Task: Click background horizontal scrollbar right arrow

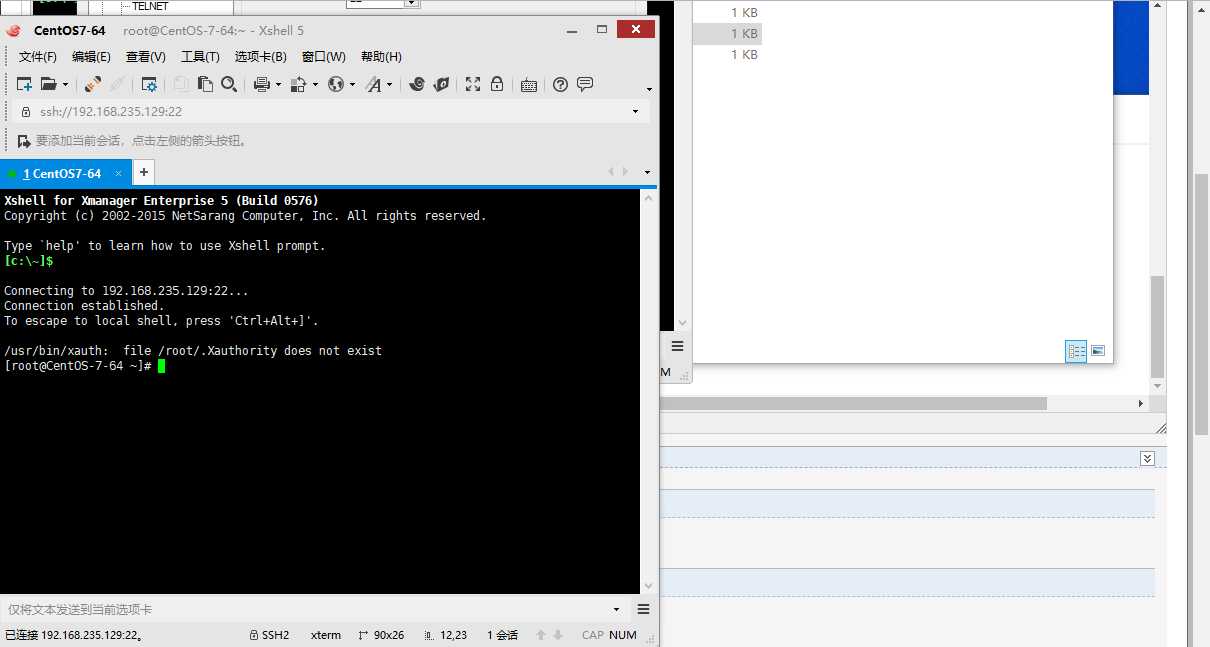Action: 1140,403
